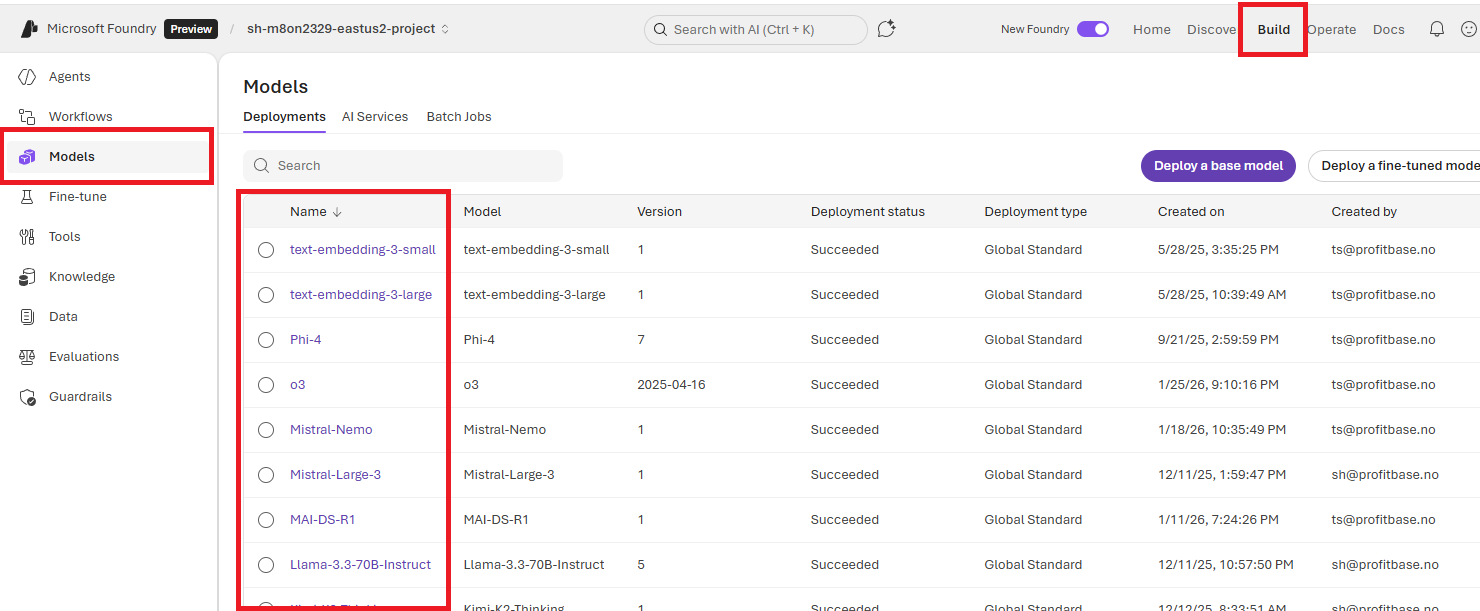Screen dimensions: 1480x611
Task: Click Deploy a base model button
Action: click(x=1218, y=166)
